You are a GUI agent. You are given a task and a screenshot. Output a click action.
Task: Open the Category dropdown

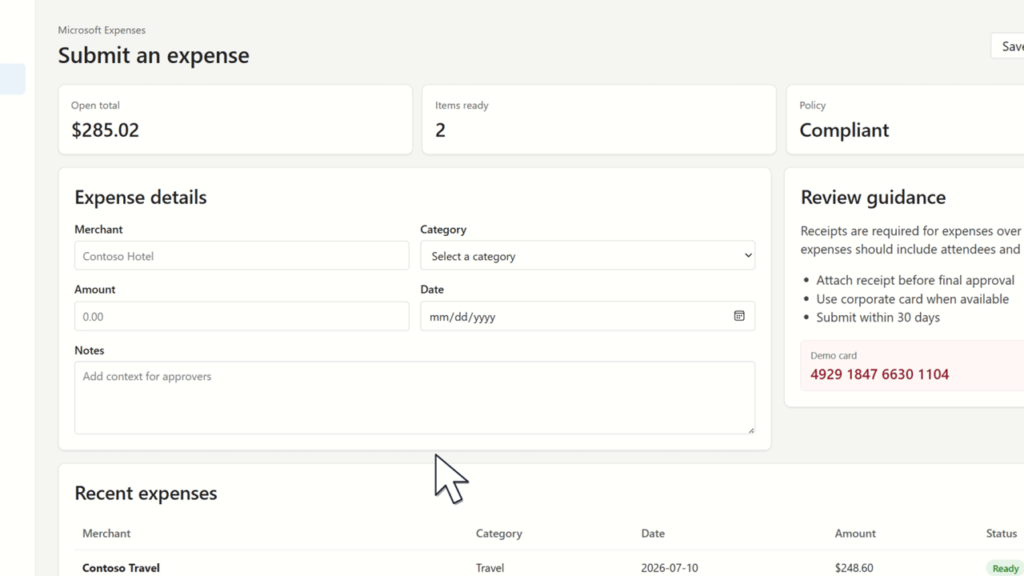pyautogui.click(x=587, y=256)
